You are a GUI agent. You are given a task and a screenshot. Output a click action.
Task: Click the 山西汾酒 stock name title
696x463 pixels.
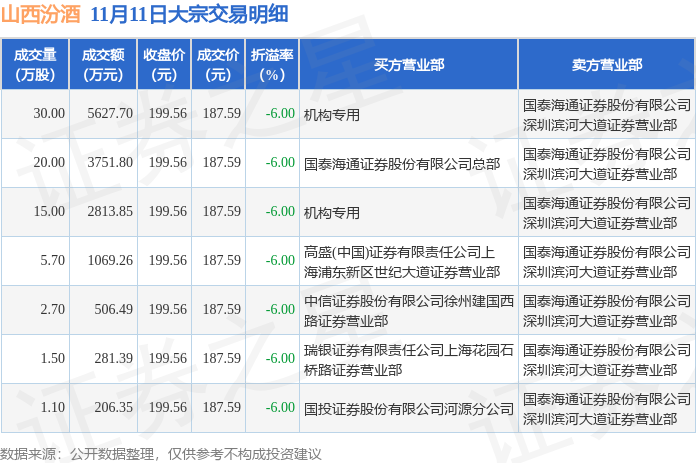40,15
